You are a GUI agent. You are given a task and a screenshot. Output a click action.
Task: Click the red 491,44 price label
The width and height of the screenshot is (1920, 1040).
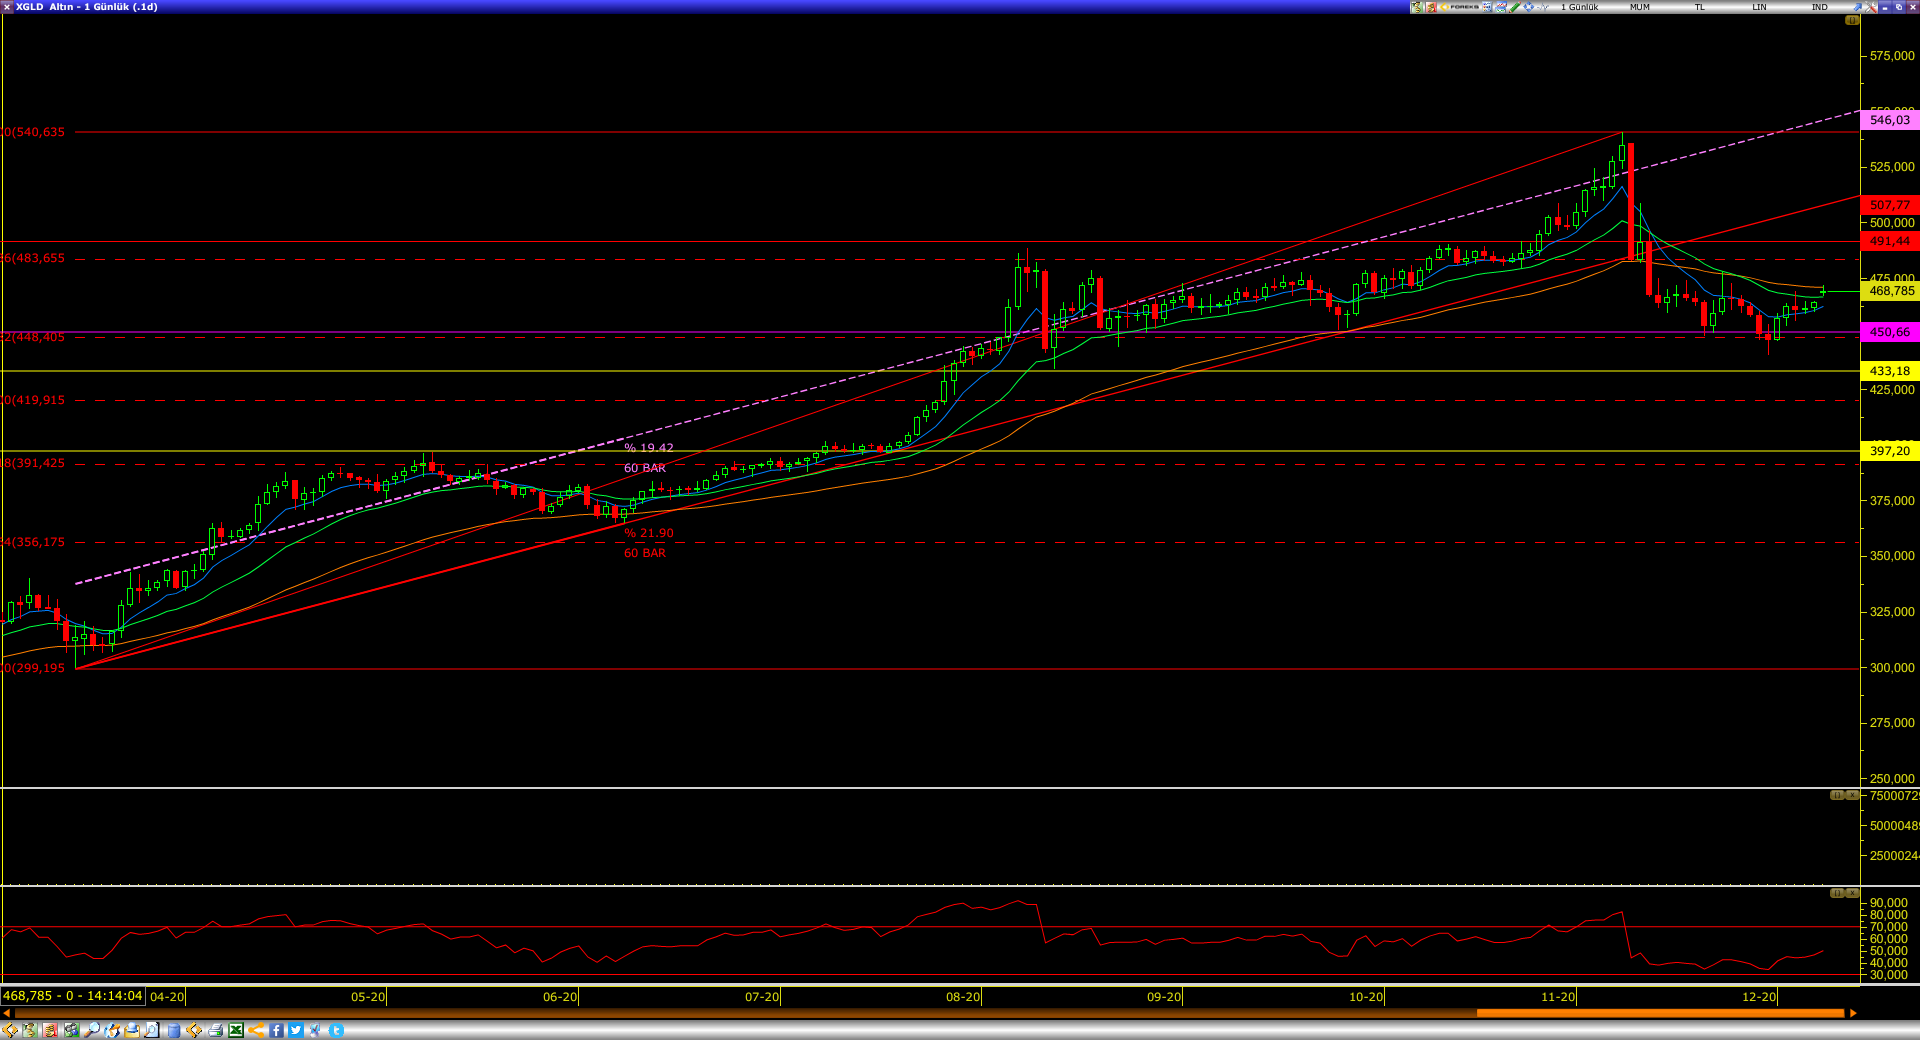click(1890, 241)
